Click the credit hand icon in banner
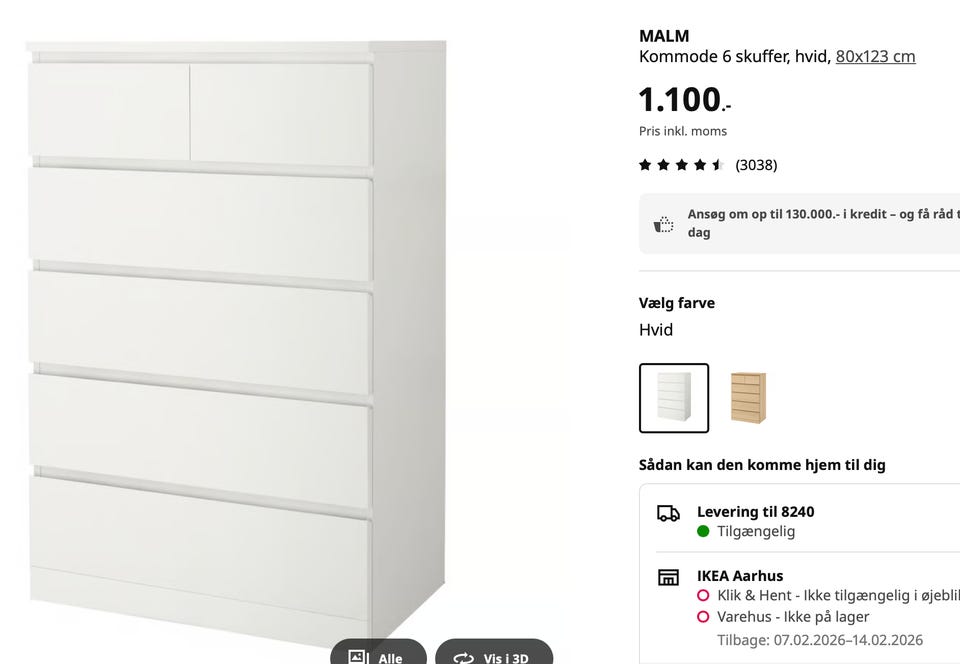This screenshot has width=960, height=664. click(664, 224)
